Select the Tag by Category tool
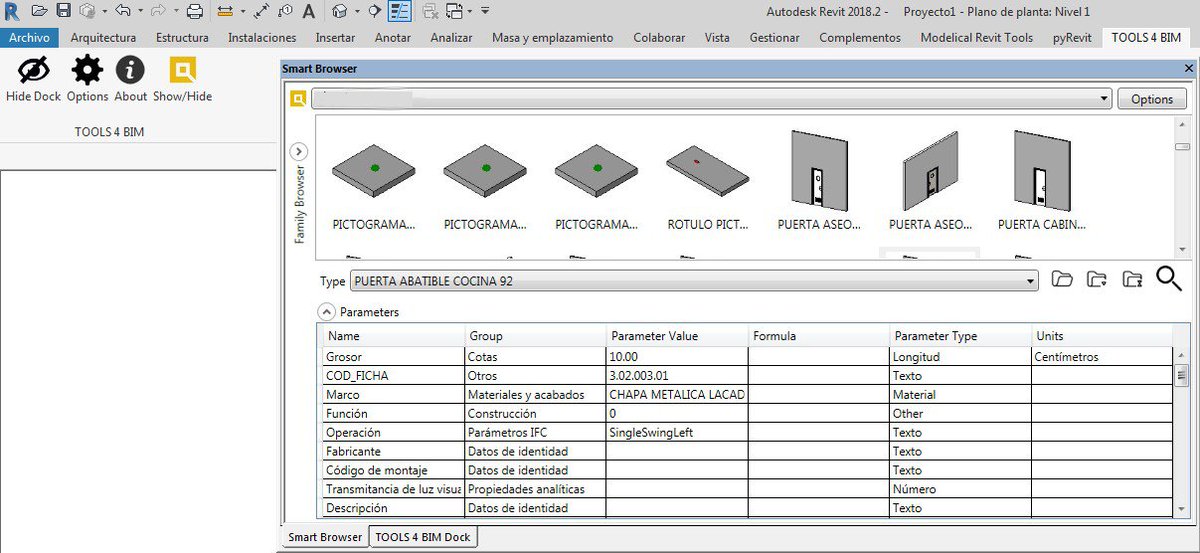Viewport: 1200px width, 553px height. [x=285, y=11]
